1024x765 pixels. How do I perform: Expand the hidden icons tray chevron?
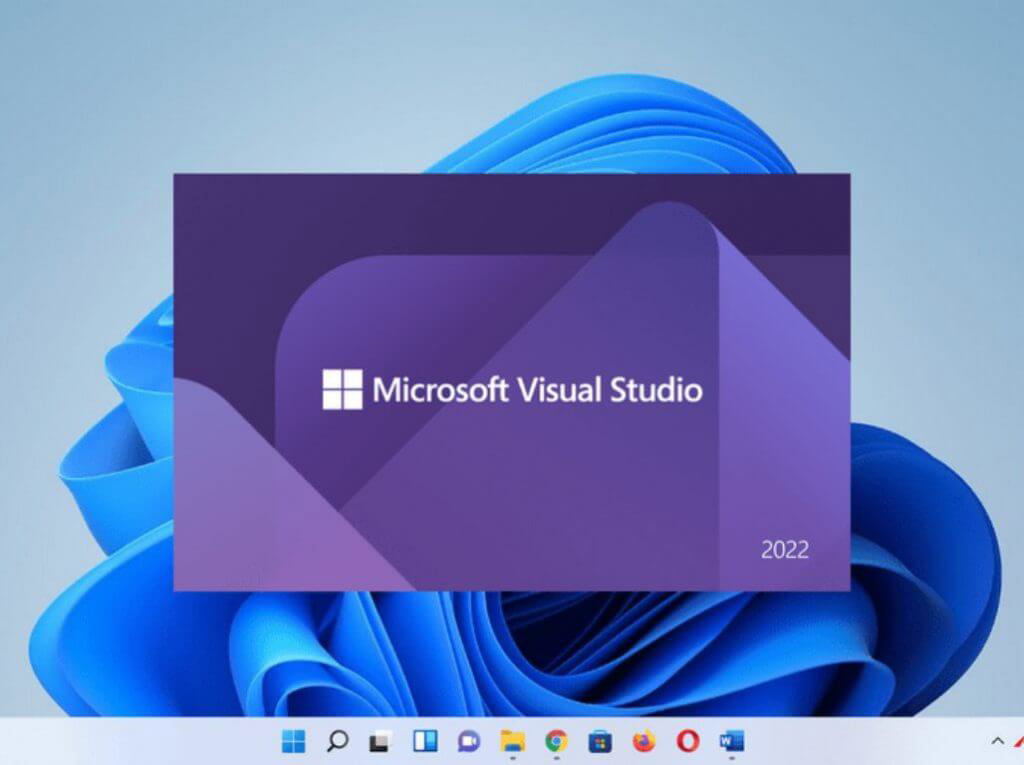coord(997,742)
